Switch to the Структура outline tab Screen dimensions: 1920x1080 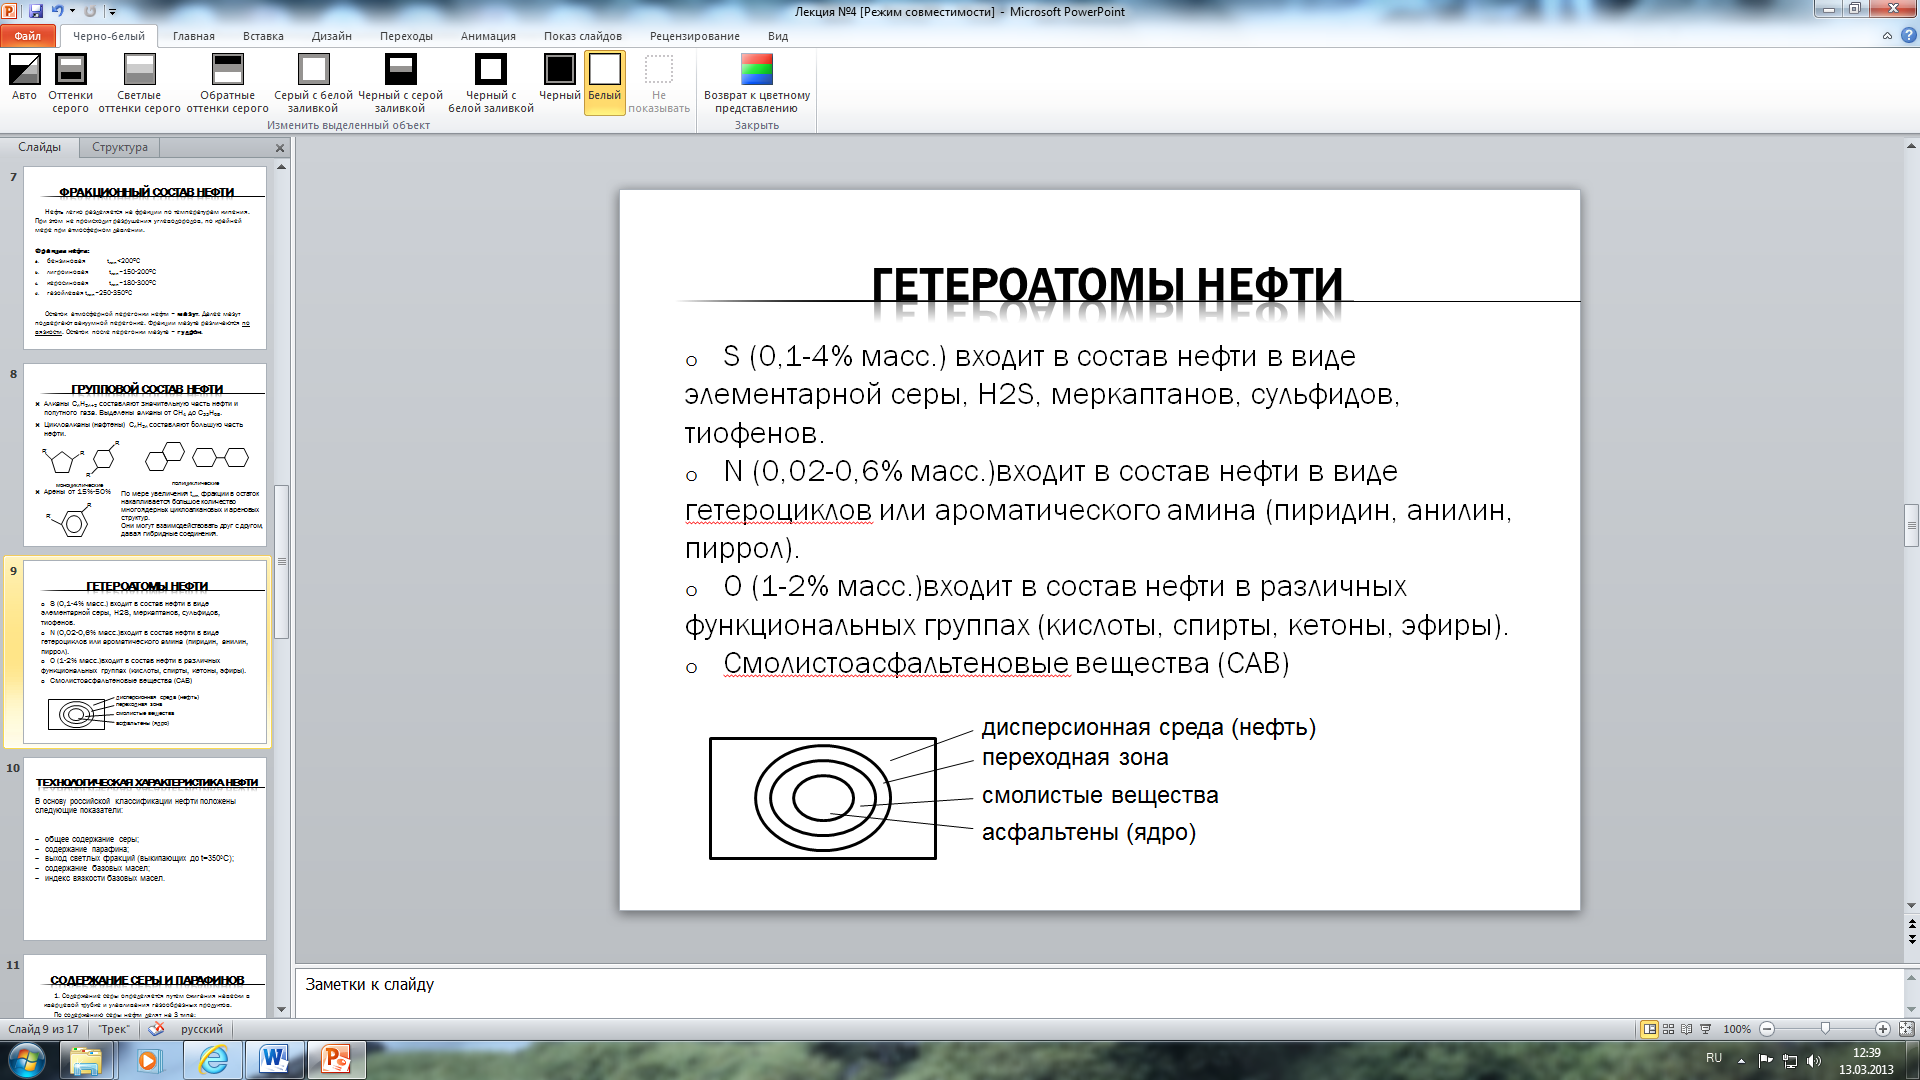click(x=120, y=147)
